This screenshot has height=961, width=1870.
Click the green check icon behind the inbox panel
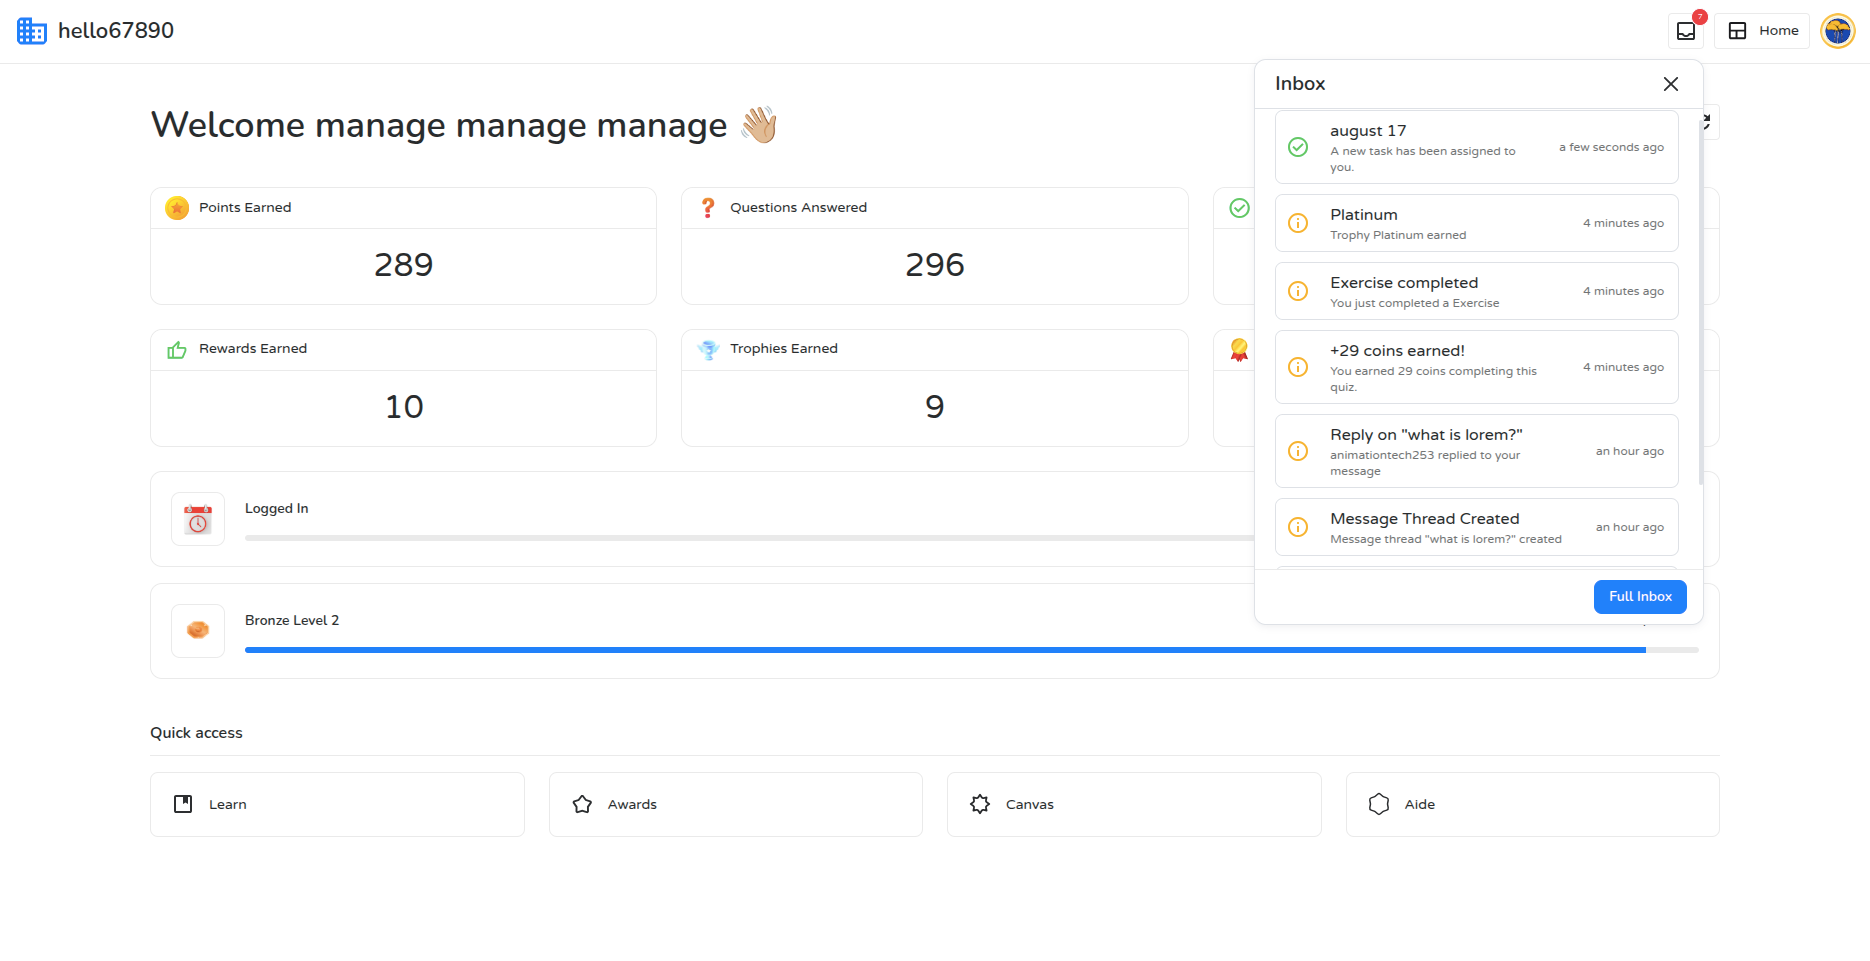point(1239,208)
